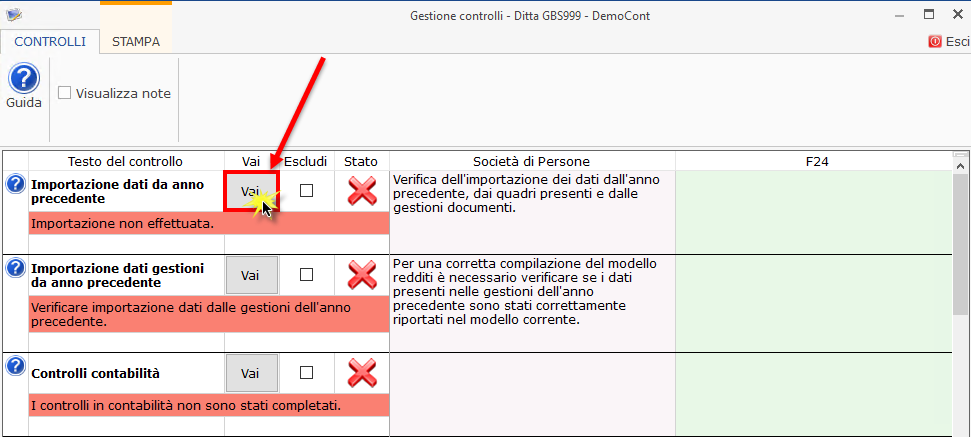Enable the Visualizza note checkbox
The width and height of the screenshot is (971, 437).
coord(64,93)
